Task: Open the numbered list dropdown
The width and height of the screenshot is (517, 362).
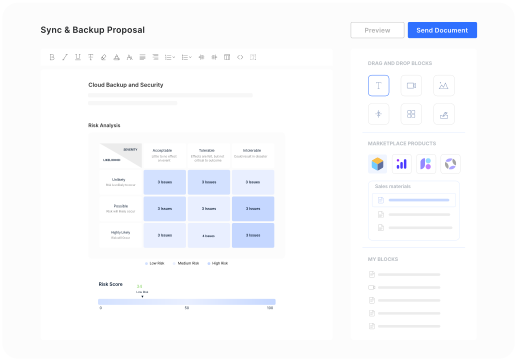Action: pyautogui.click(x=187, y=57)
